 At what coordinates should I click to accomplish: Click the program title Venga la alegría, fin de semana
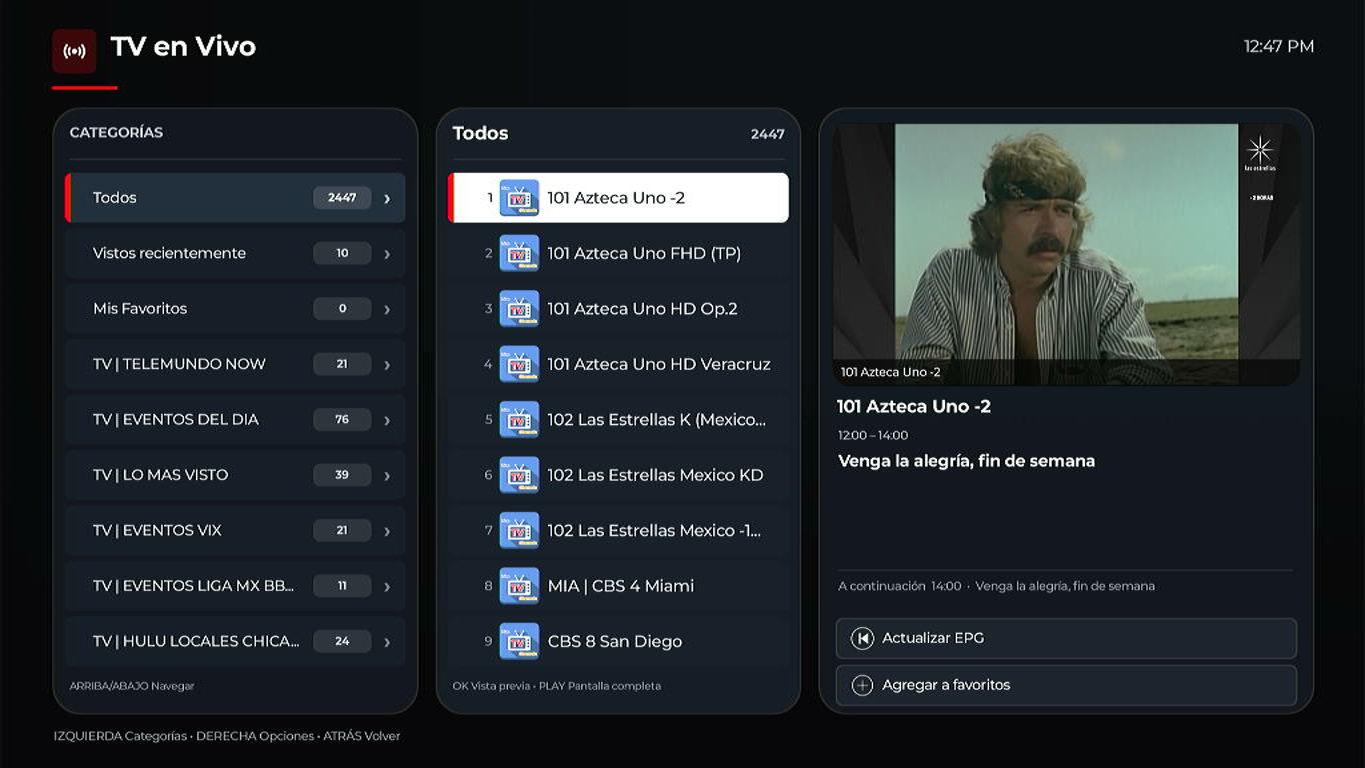(966, 461)
